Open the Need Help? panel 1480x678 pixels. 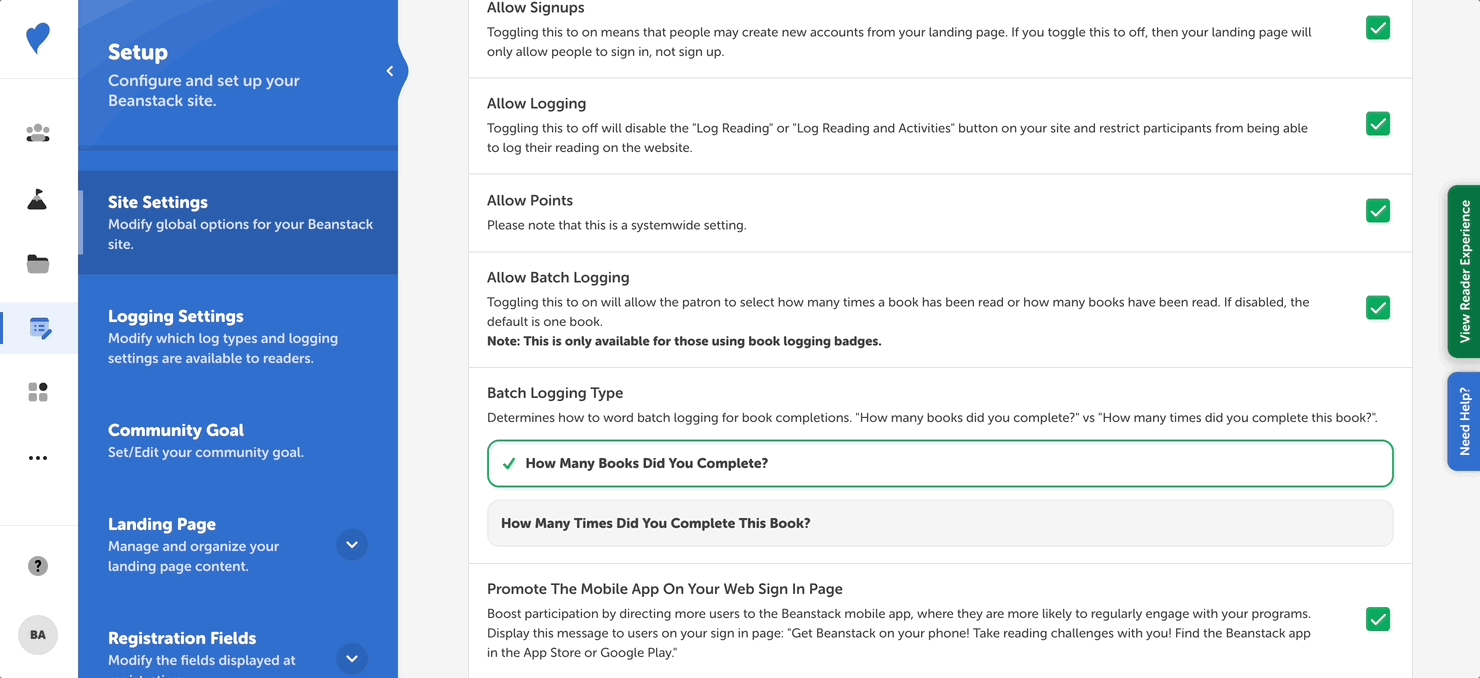pos(1464,421)
